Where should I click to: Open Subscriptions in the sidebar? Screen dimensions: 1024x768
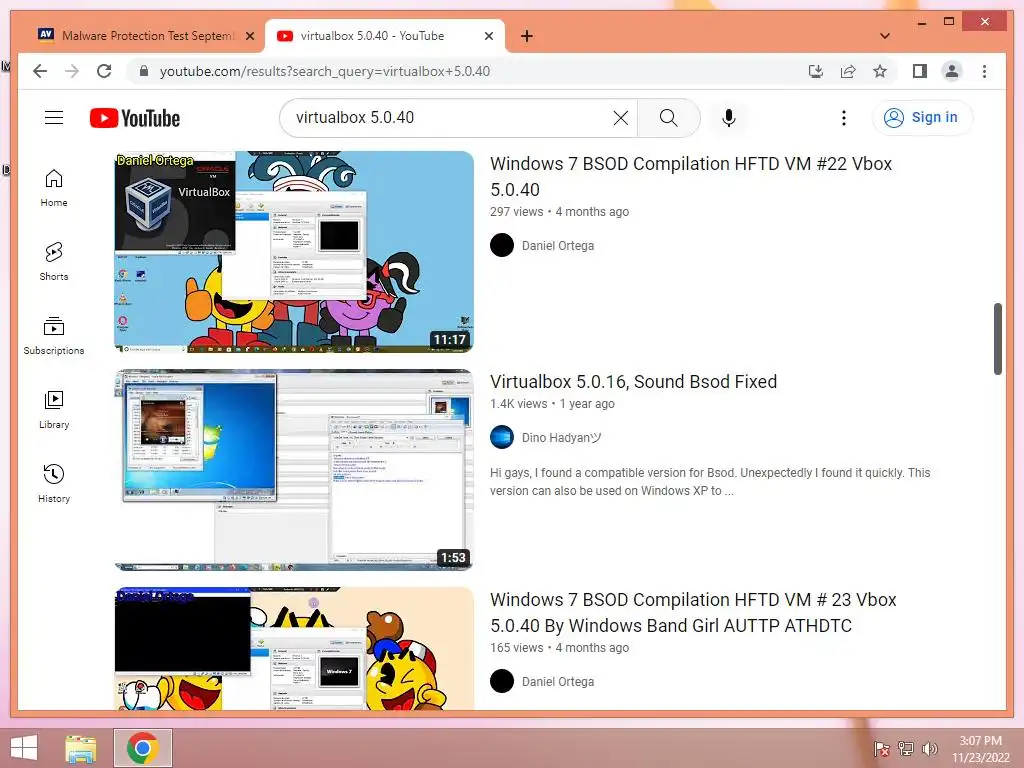point(54,336)
